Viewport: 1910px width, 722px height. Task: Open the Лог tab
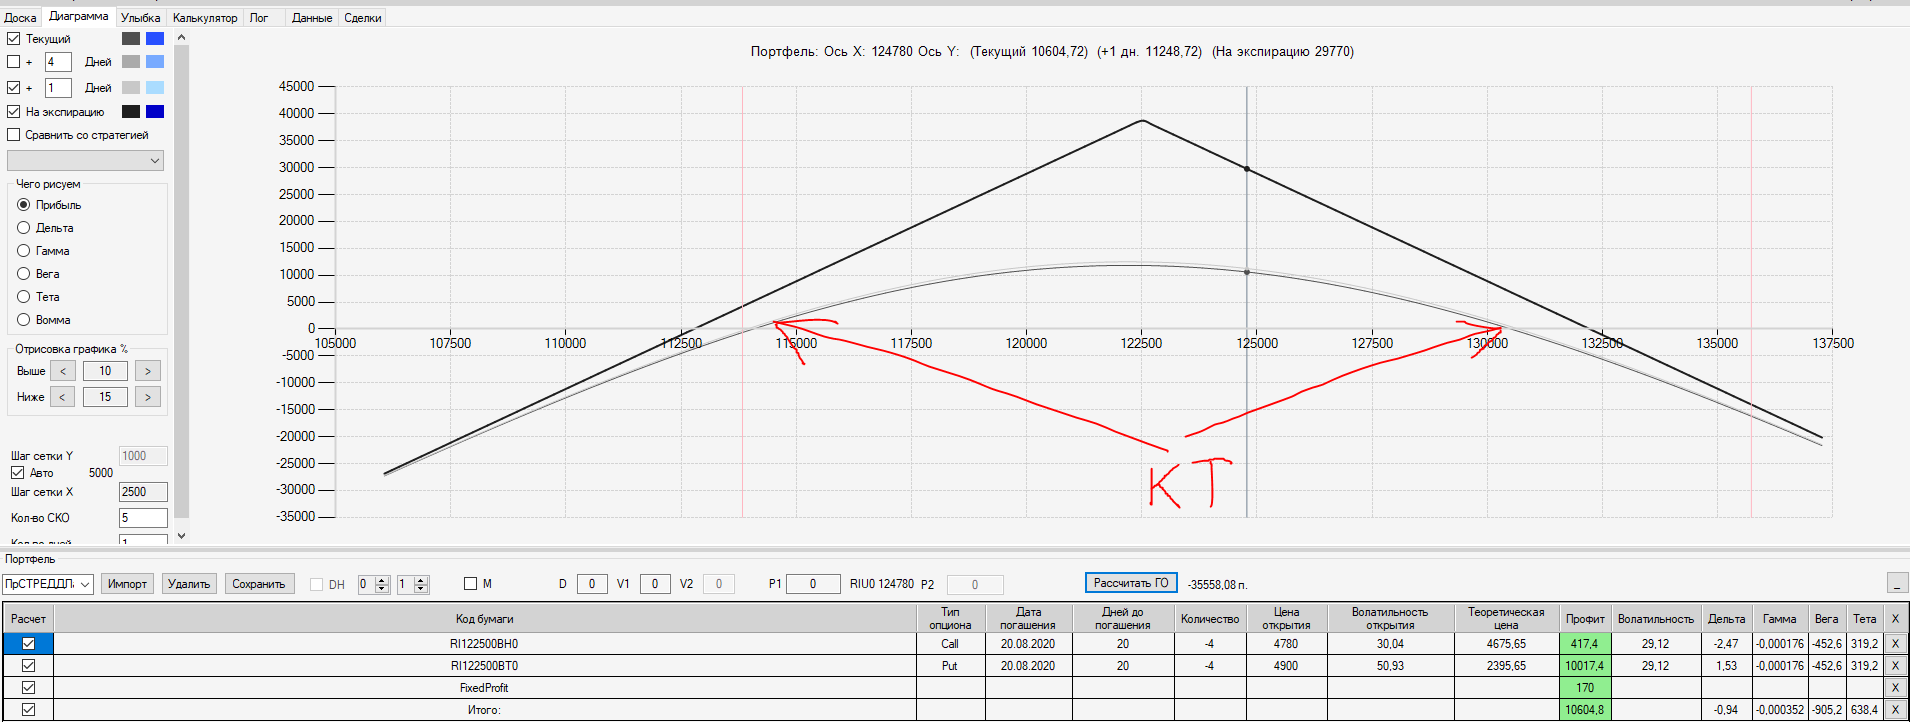[259, 18]
